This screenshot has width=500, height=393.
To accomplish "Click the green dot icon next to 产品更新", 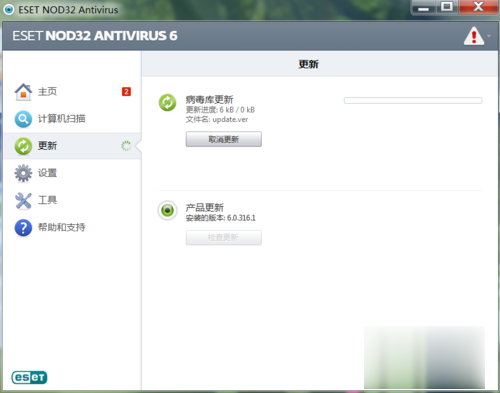I will 167,210.
